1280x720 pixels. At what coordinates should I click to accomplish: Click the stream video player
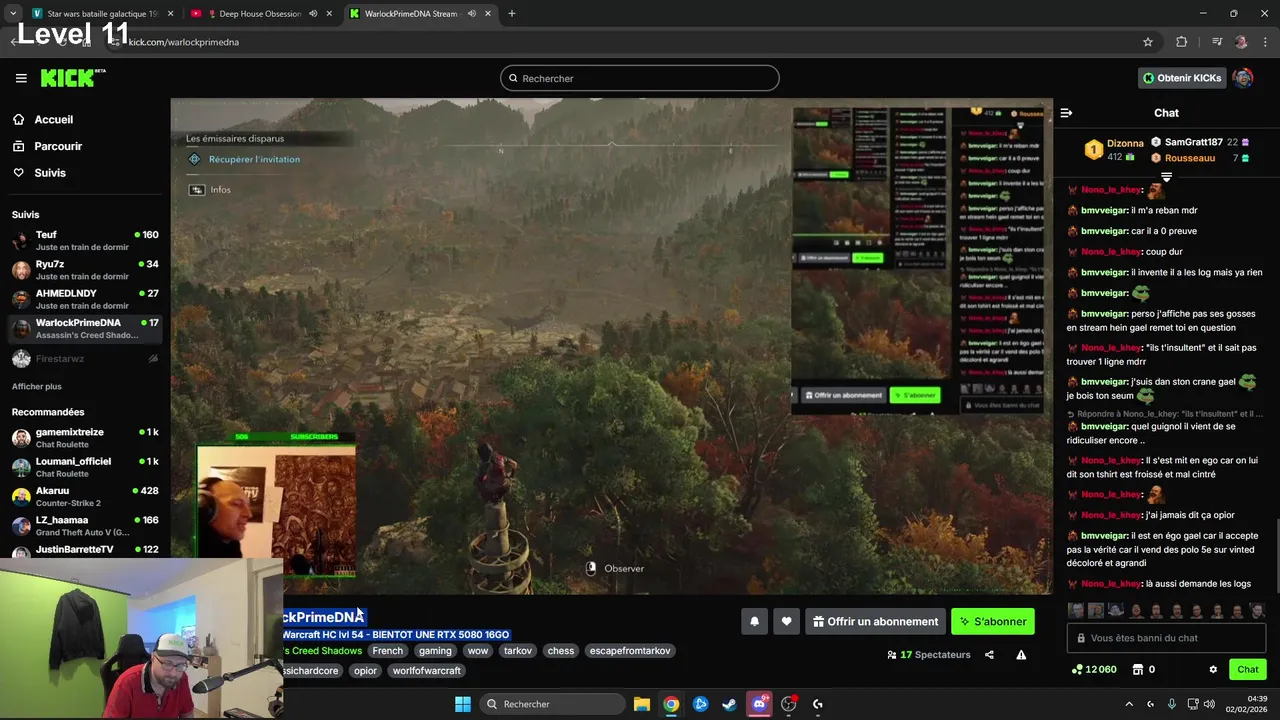coord(611,346)
